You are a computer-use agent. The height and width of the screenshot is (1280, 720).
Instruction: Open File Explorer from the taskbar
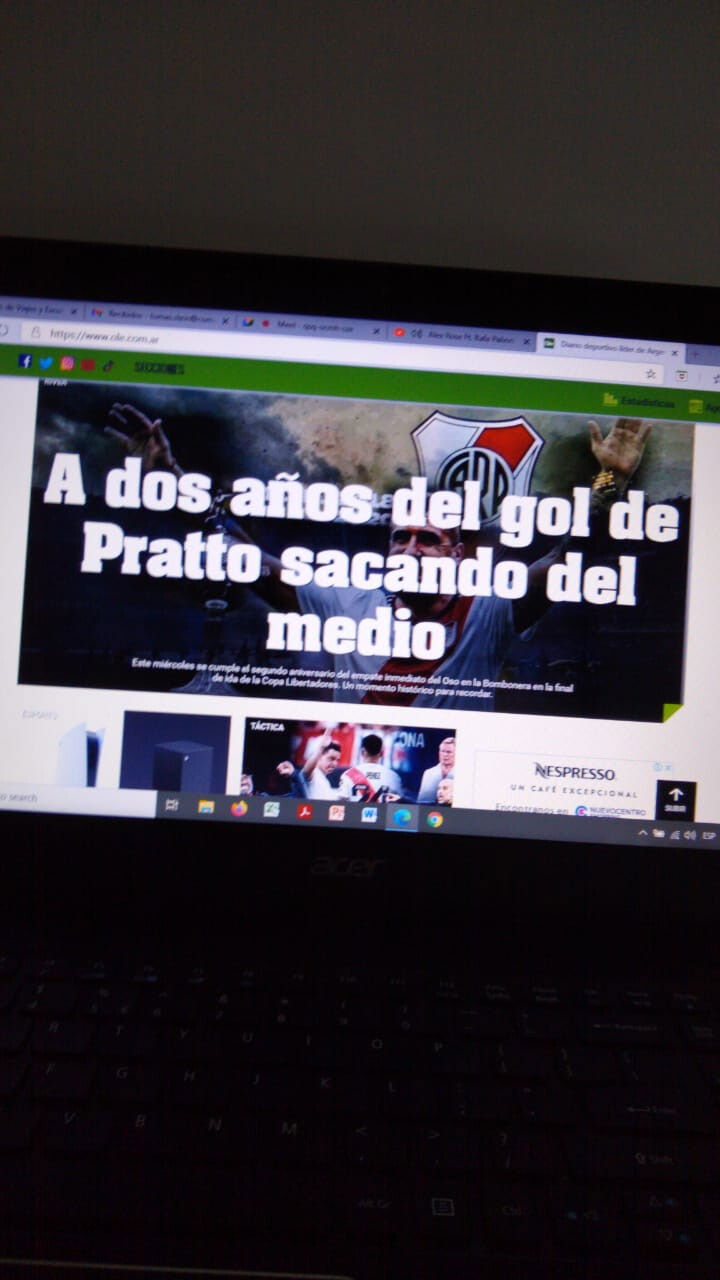click(x=206, y=807)
